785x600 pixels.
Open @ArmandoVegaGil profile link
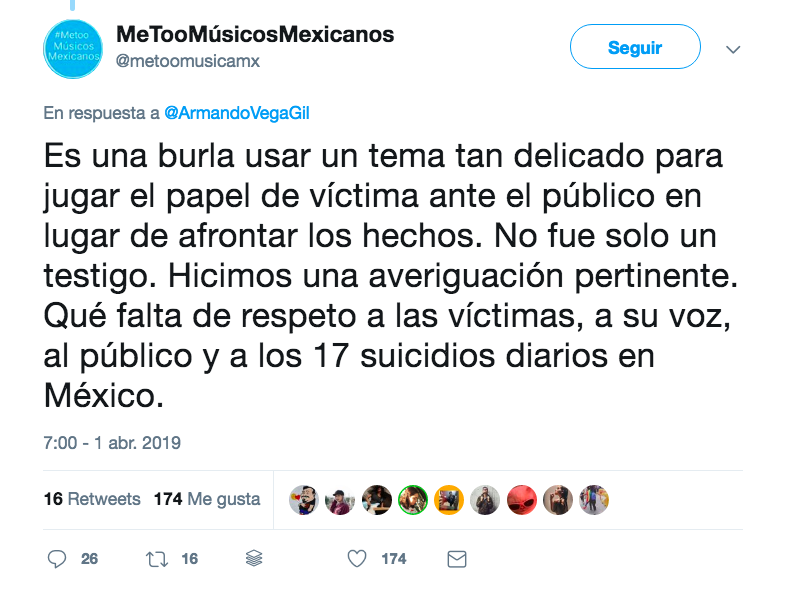(x=237, y=113)
